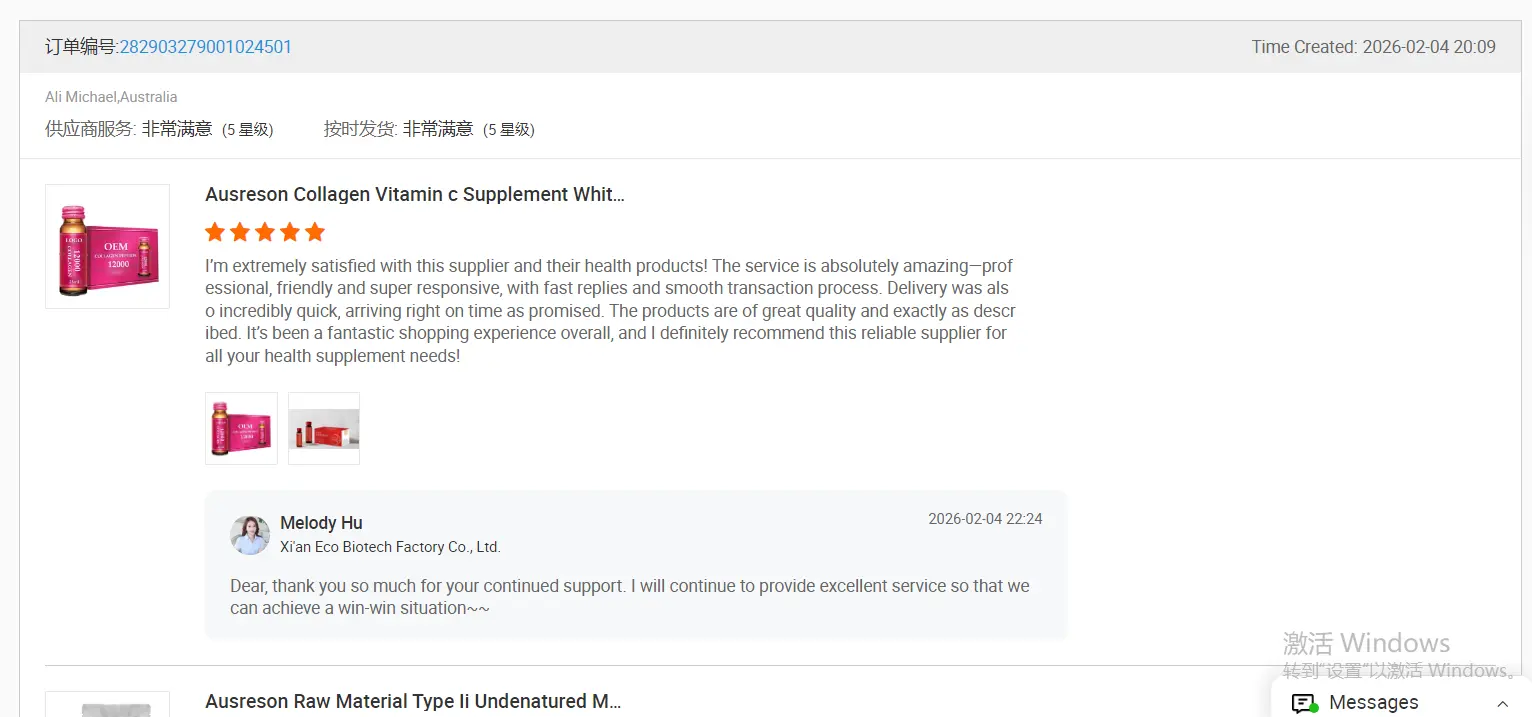
Task: Click the first orange rating star
Action: pyautogui.click(x=215, y=232)
